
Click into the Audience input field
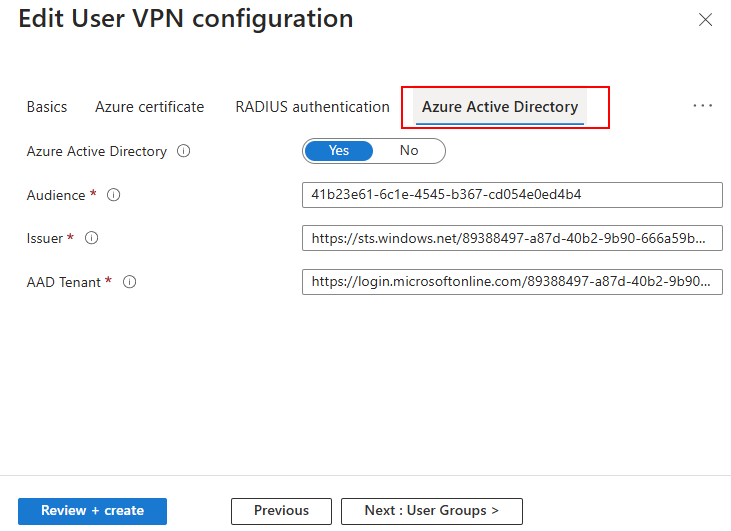pos(512,195)
